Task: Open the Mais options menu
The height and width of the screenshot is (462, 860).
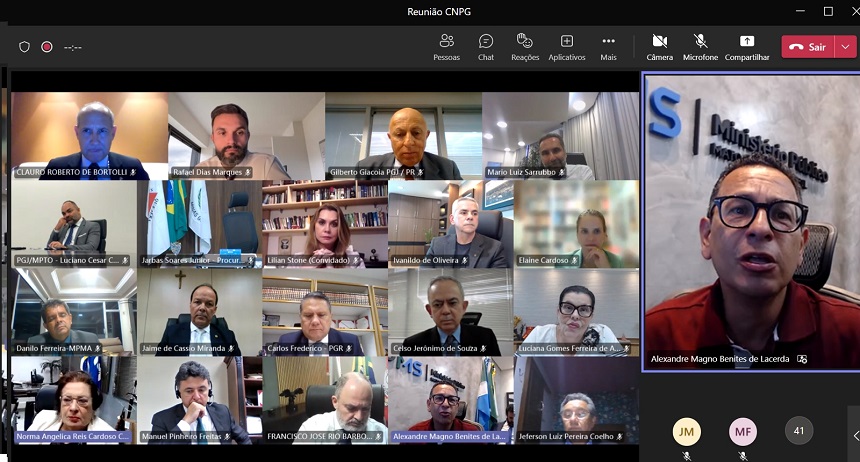Action: [x=608, y=46]
